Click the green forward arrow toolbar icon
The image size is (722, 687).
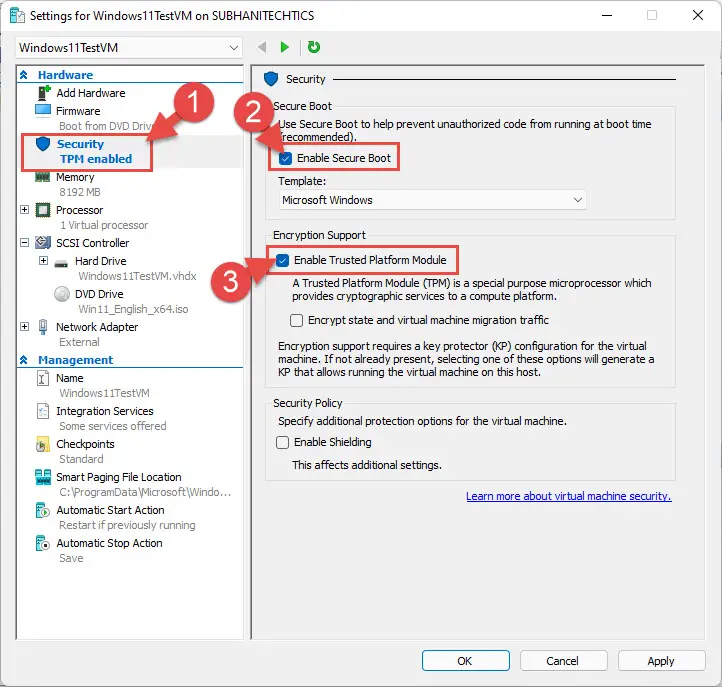pyautogui.click(x=285, y=47)
